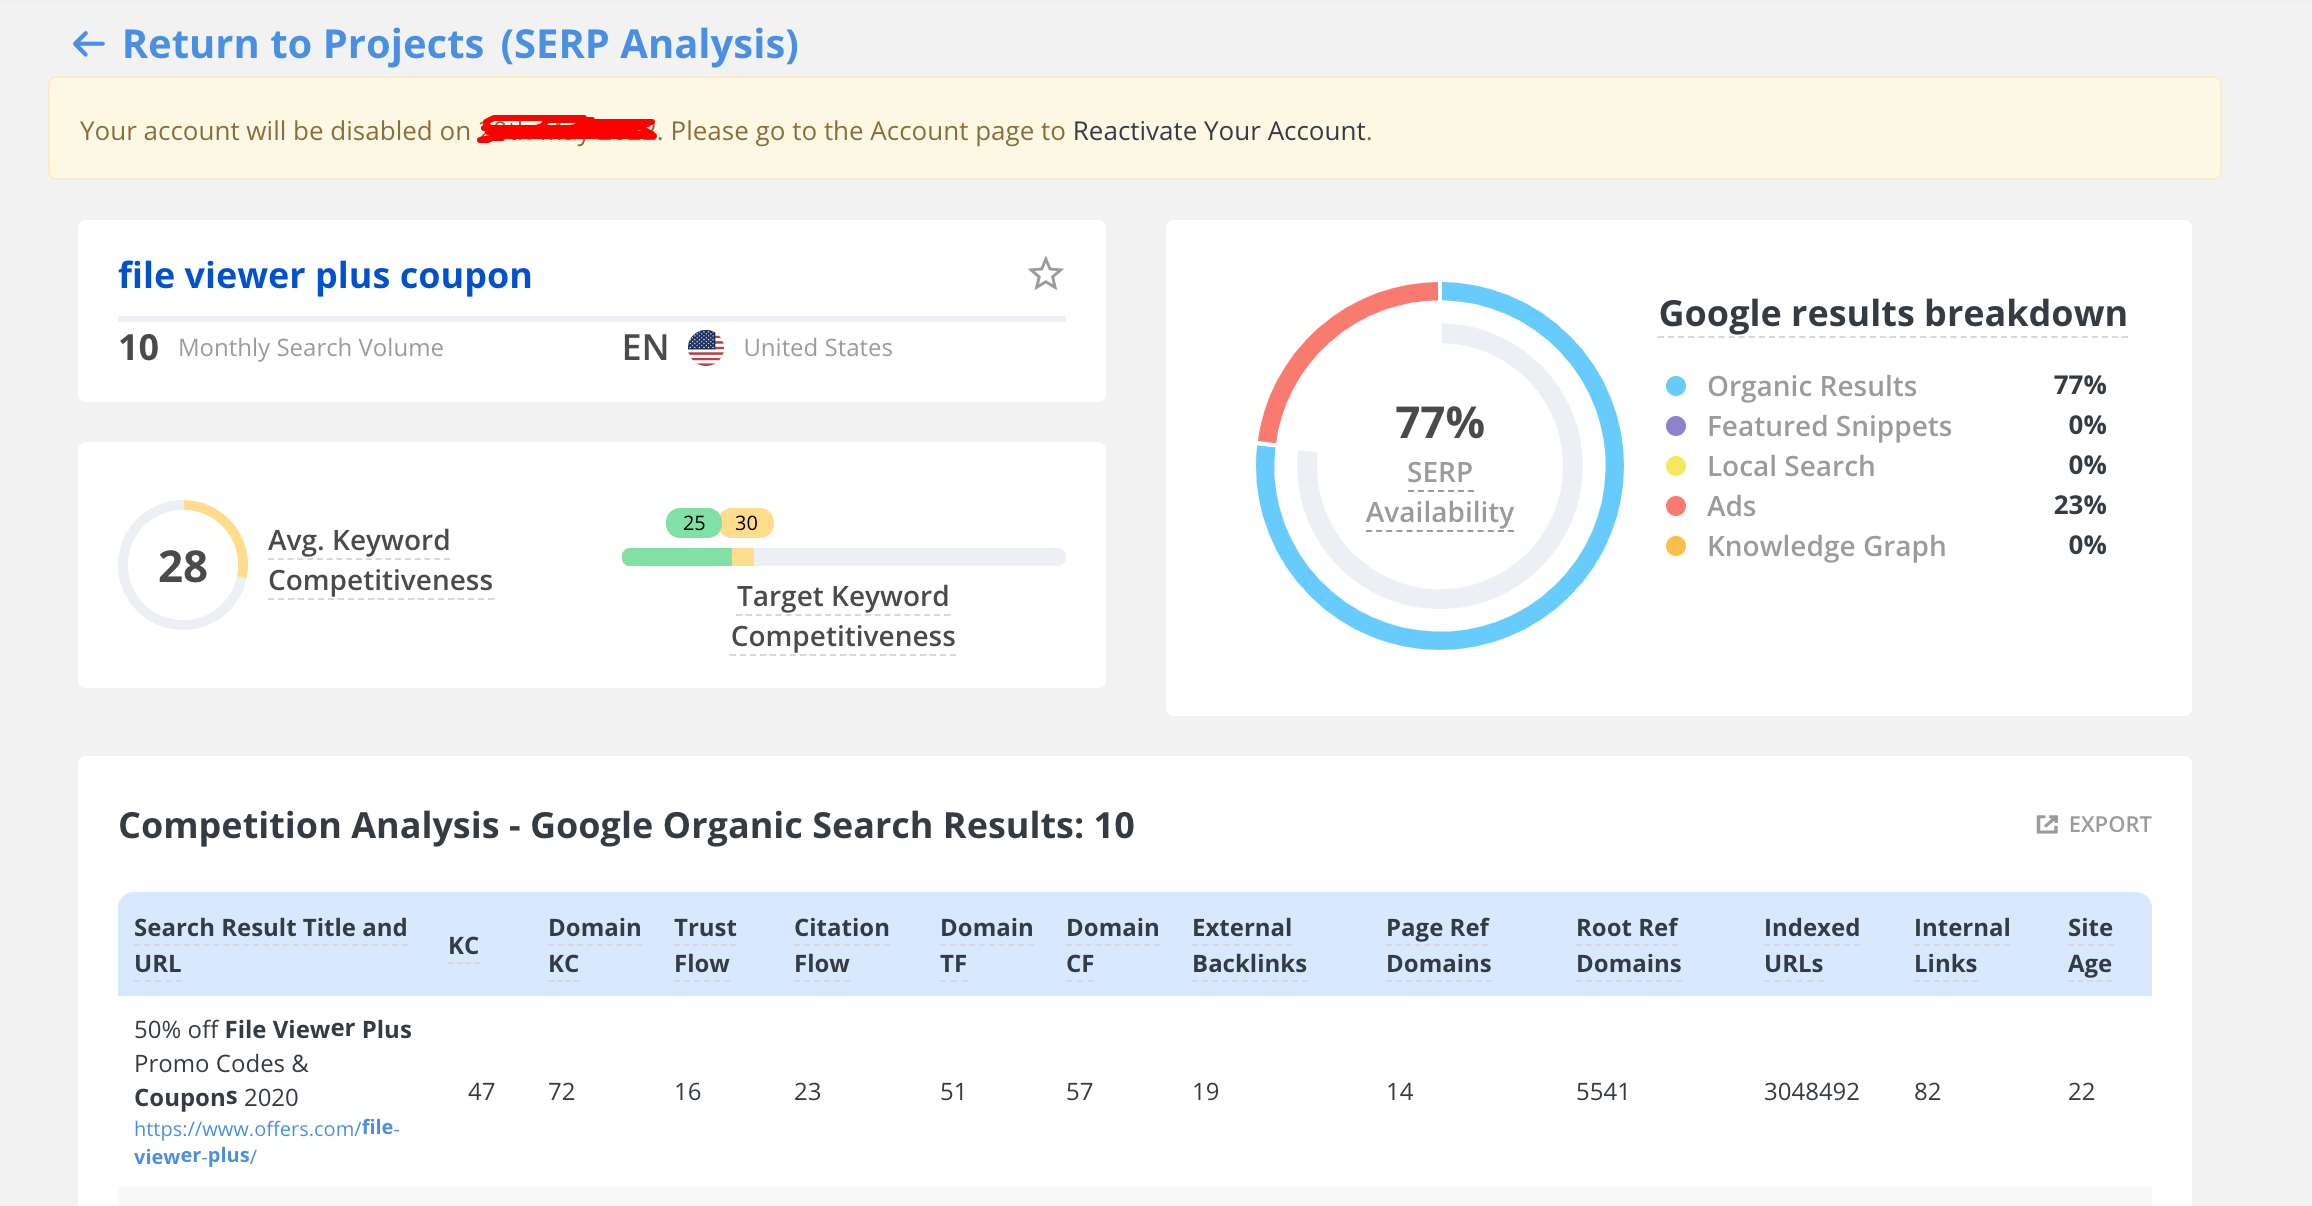Click the Featured Snippets legend label
Viewport: 2312px width, 1206px height.
[1829, 426]
